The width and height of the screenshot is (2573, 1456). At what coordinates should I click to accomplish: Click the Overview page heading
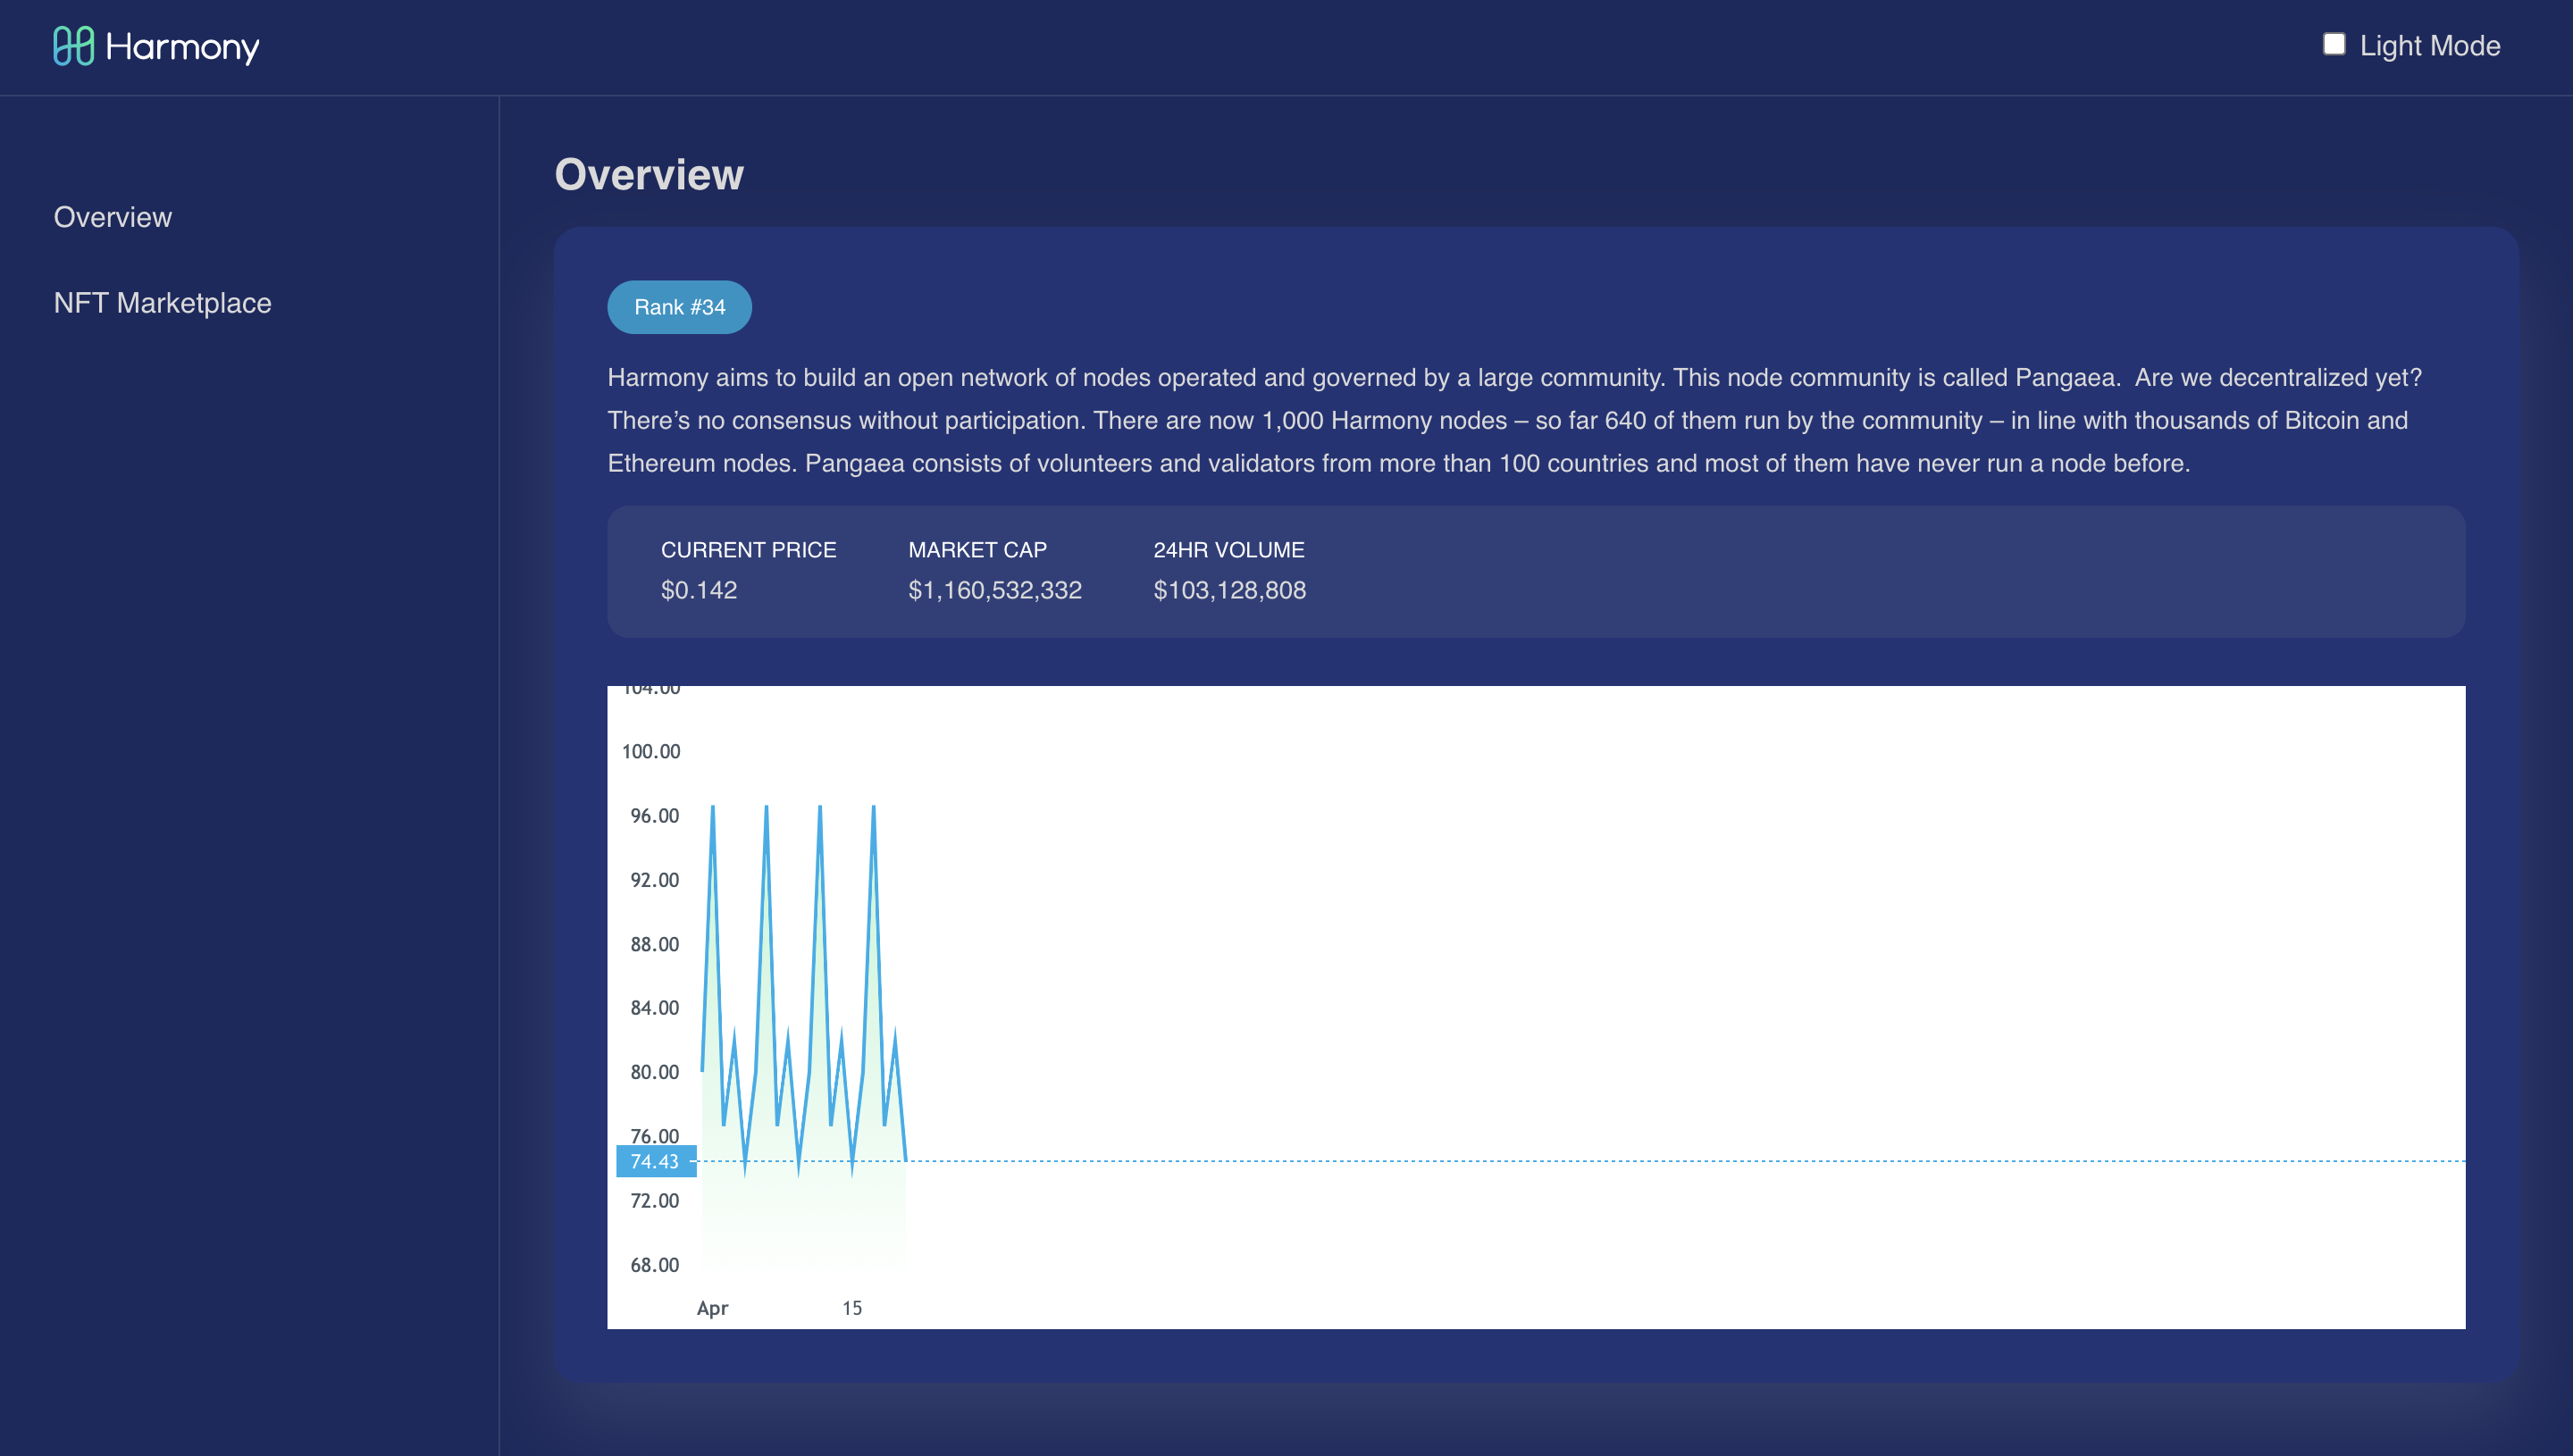pyautogui.click(x=649, y=174)
